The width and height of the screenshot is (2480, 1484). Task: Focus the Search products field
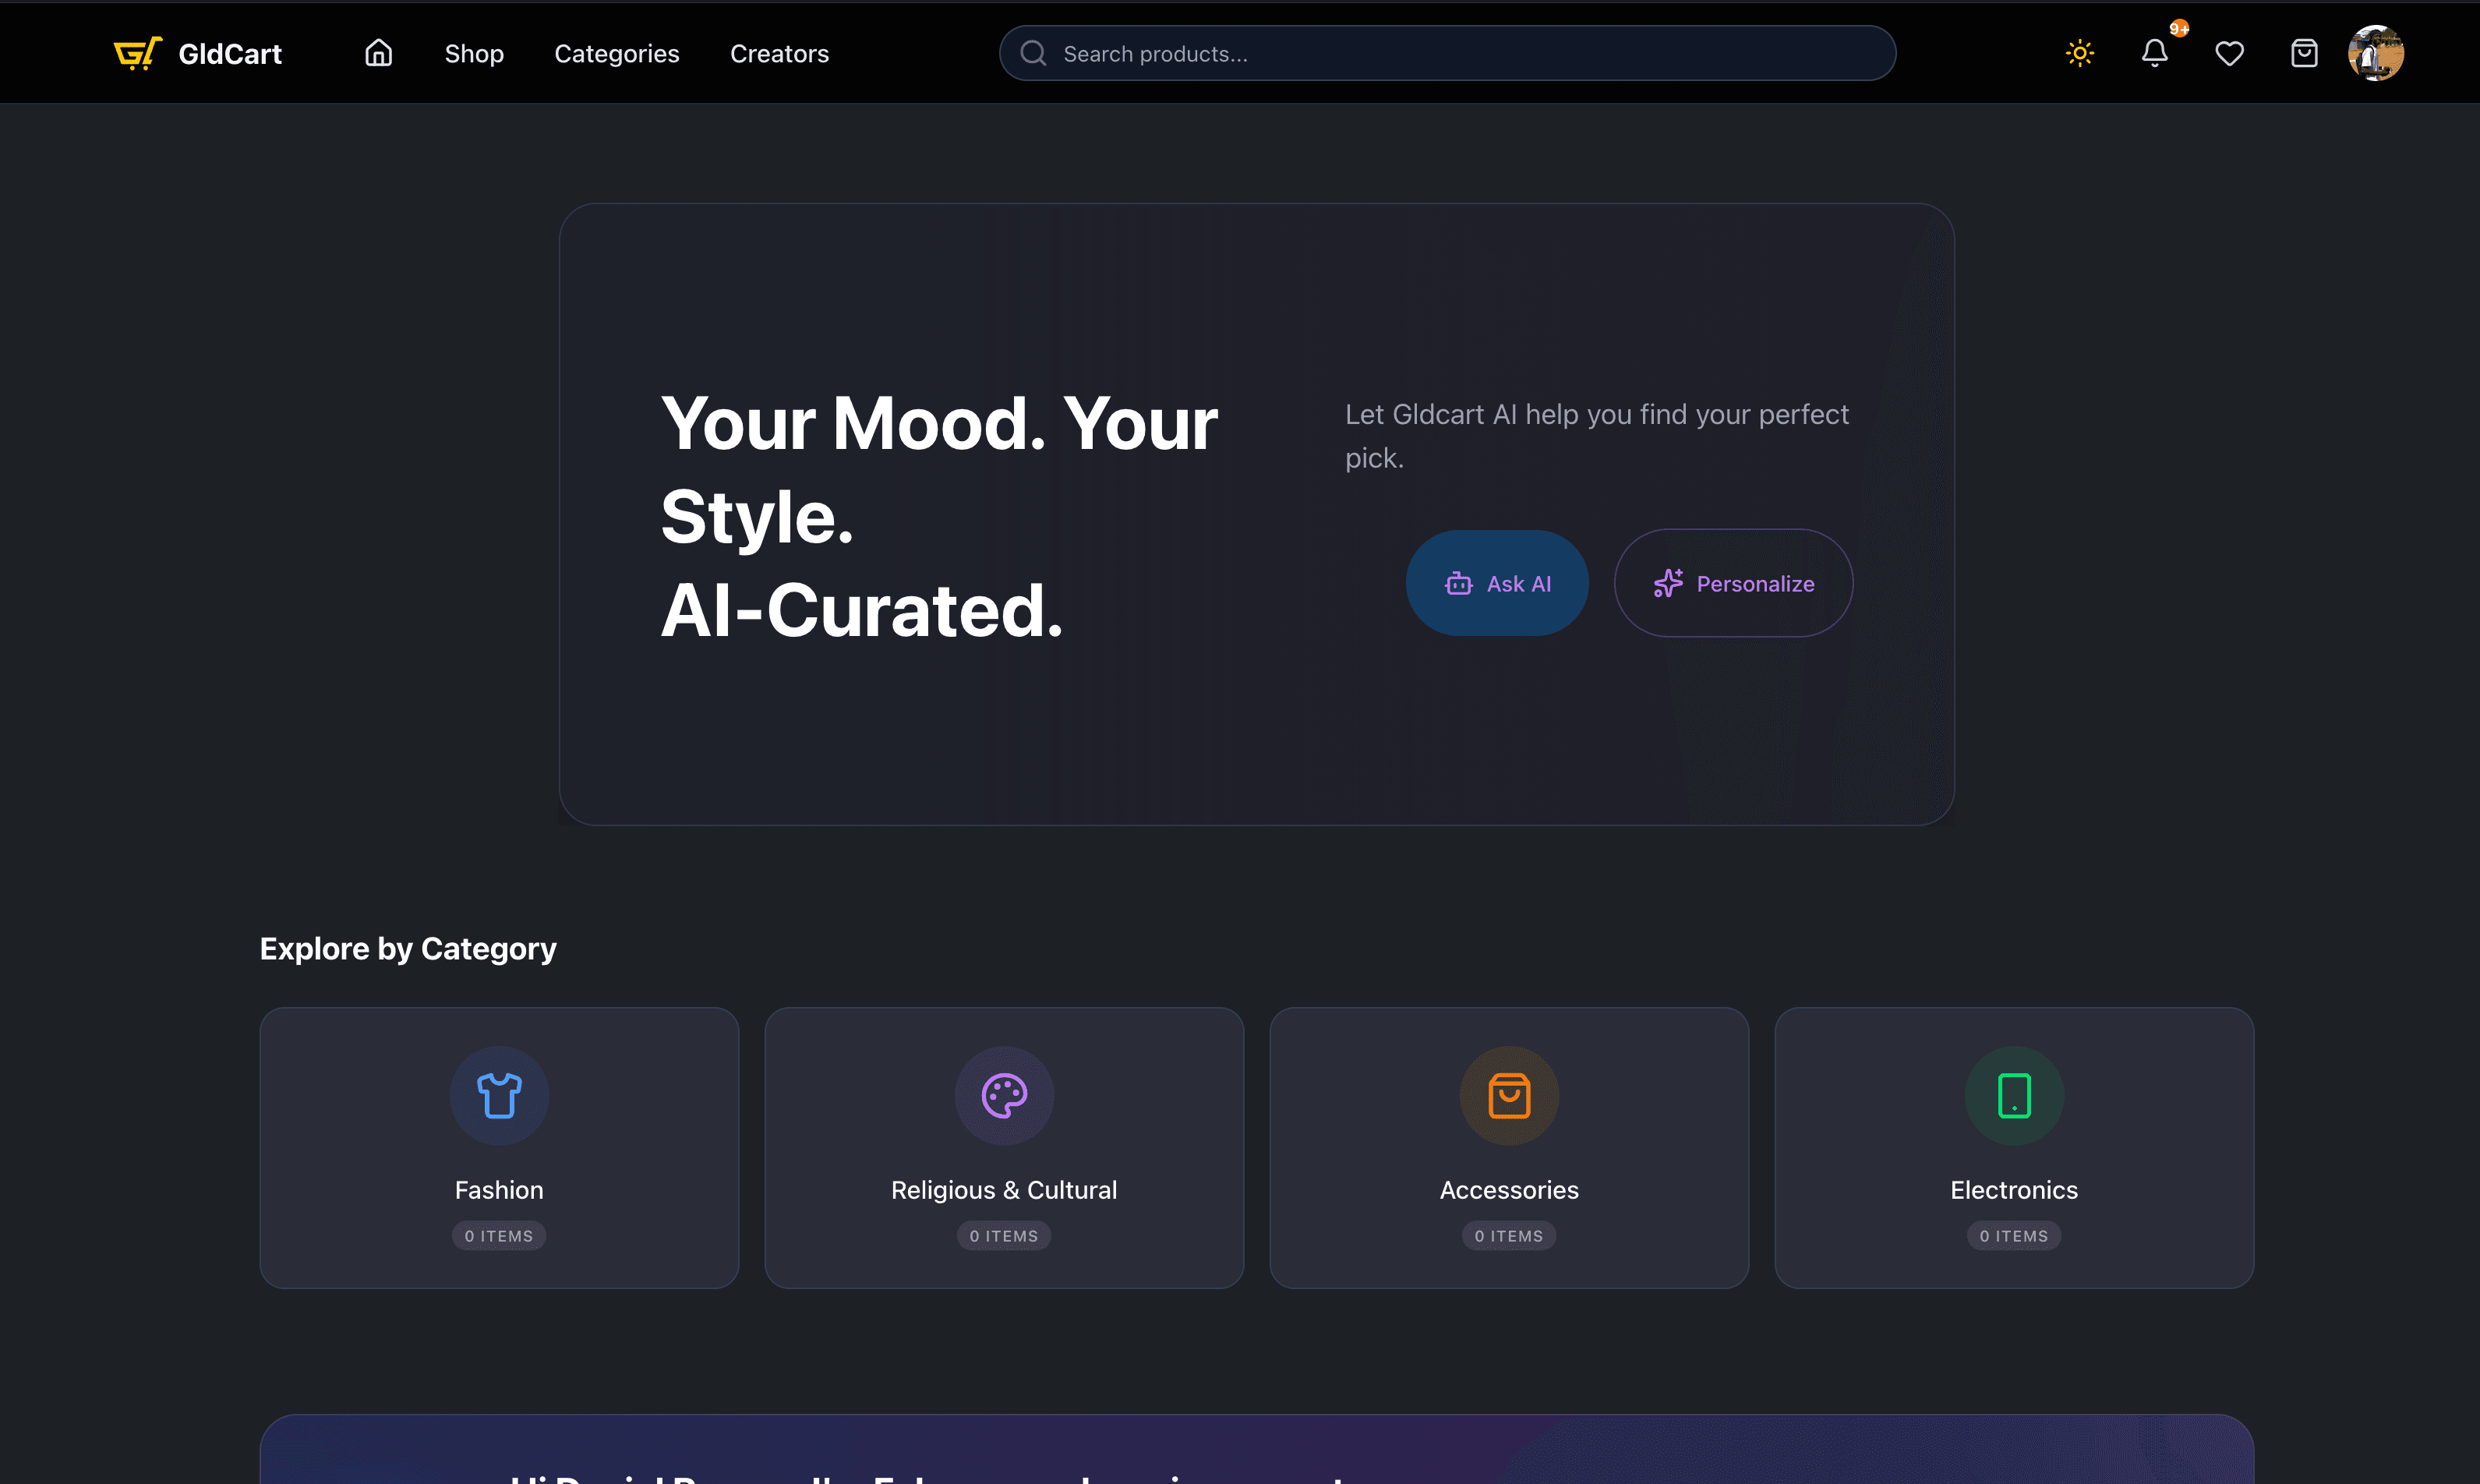pos(1447,53)
